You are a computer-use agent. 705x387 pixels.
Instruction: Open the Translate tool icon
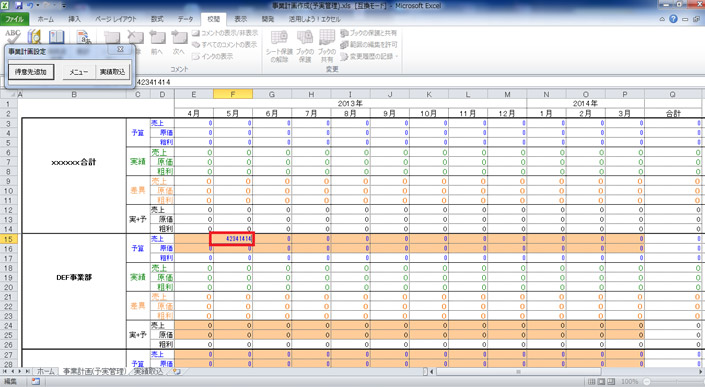84,37
